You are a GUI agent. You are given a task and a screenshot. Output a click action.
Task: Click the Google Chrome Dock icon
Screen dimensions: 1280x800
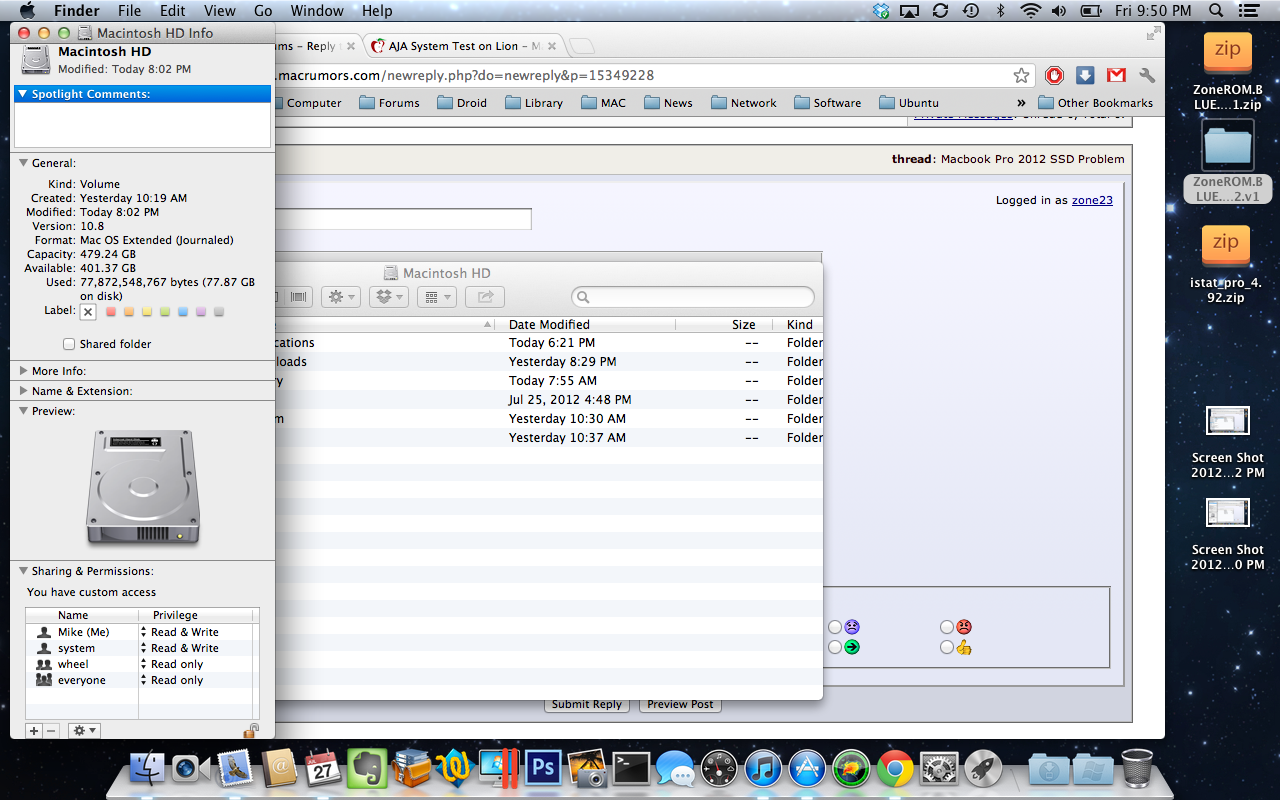(x=895, y=769)
